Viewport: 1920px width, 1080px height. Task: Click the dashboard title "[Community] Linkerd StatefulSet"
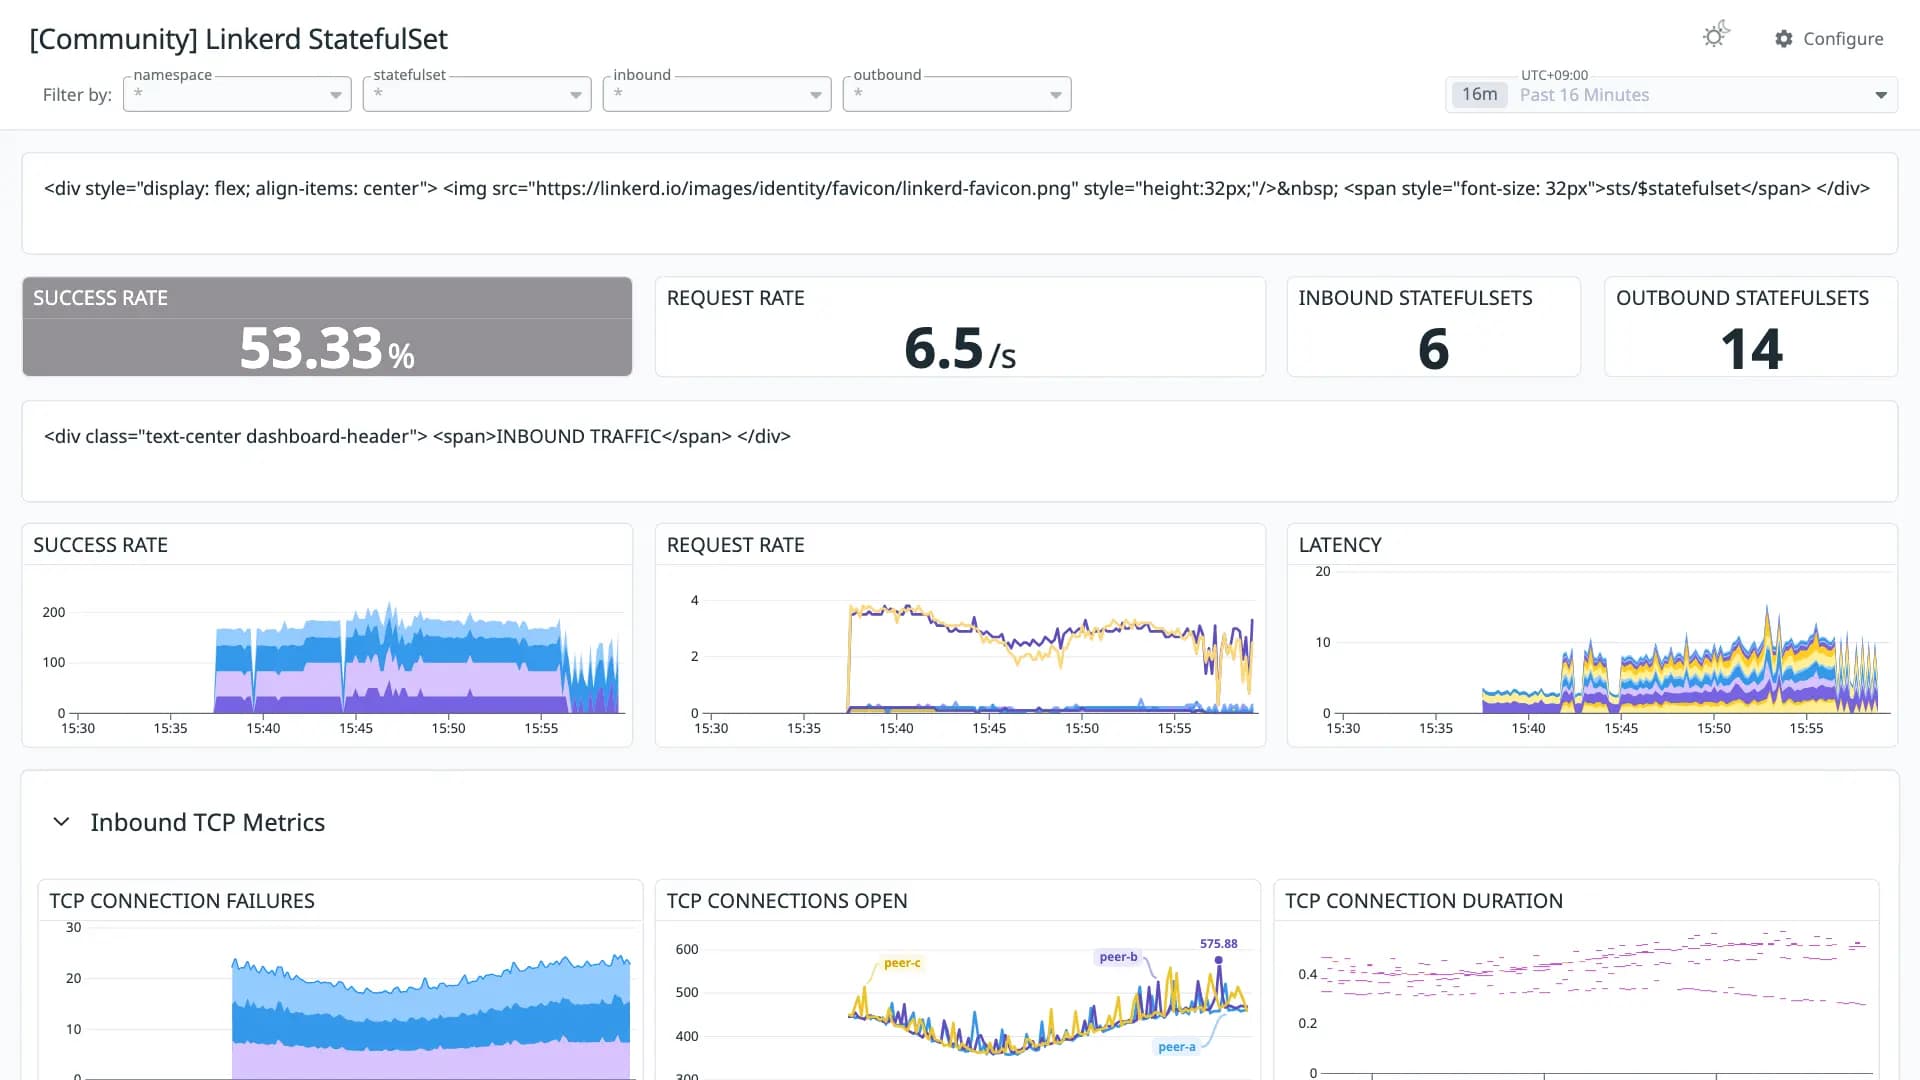click(238, 39)
